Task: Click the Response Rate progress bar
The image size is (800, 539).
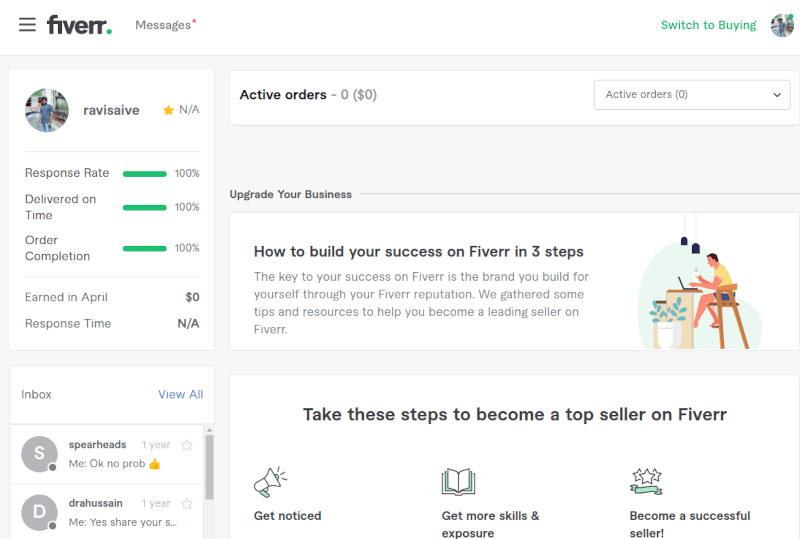Action: [x=145, y=174]
